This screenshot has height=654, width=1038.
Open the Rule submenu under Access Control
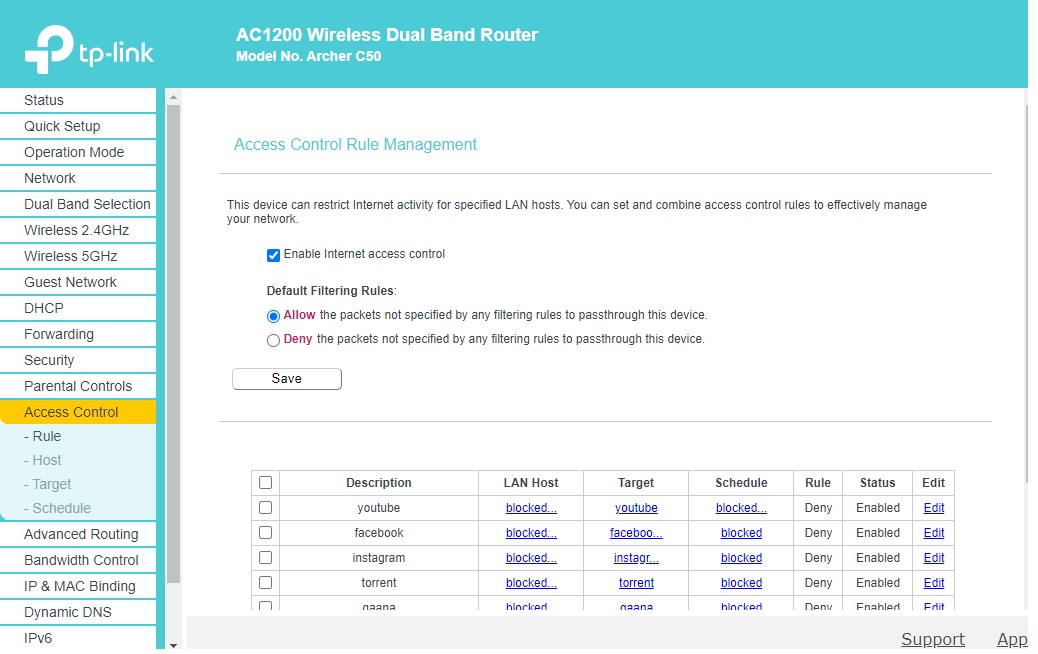pos(42,436)
